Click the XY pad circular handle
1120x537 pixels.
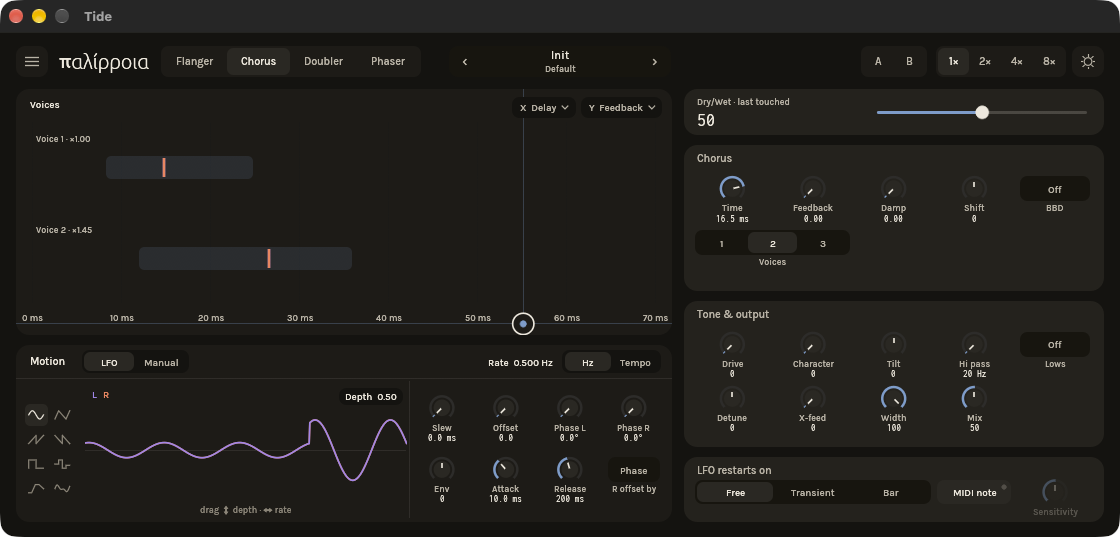pos(524,324)
